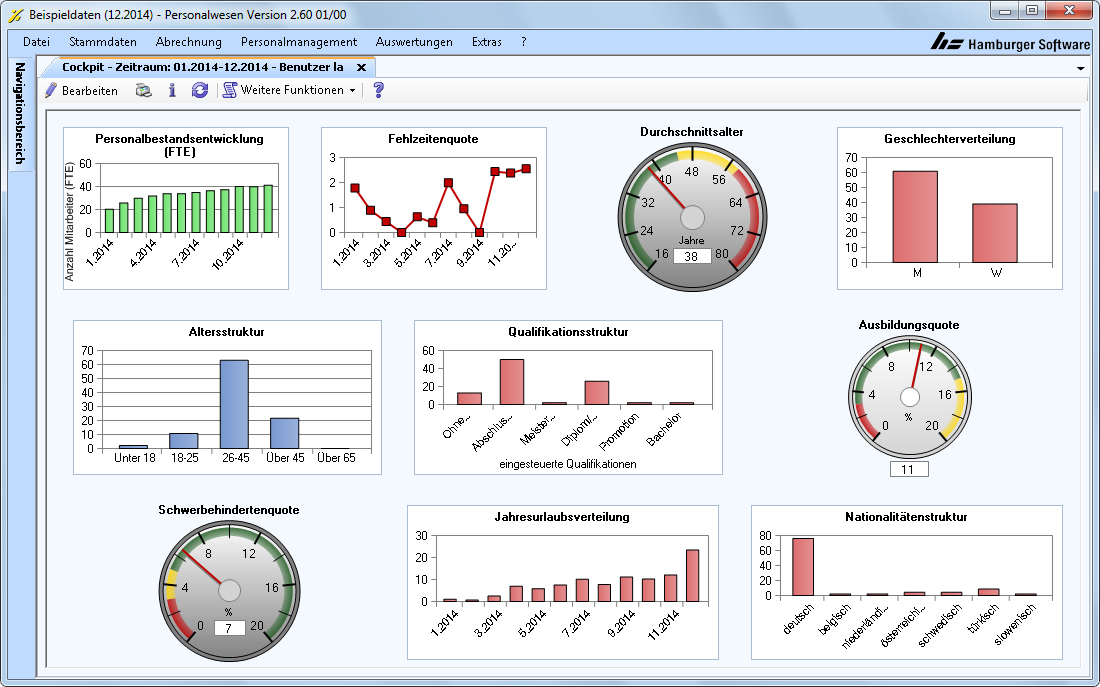Open the Stammdaten menu
This screenshot has width=1100, height=687.
tap(103, 42)
